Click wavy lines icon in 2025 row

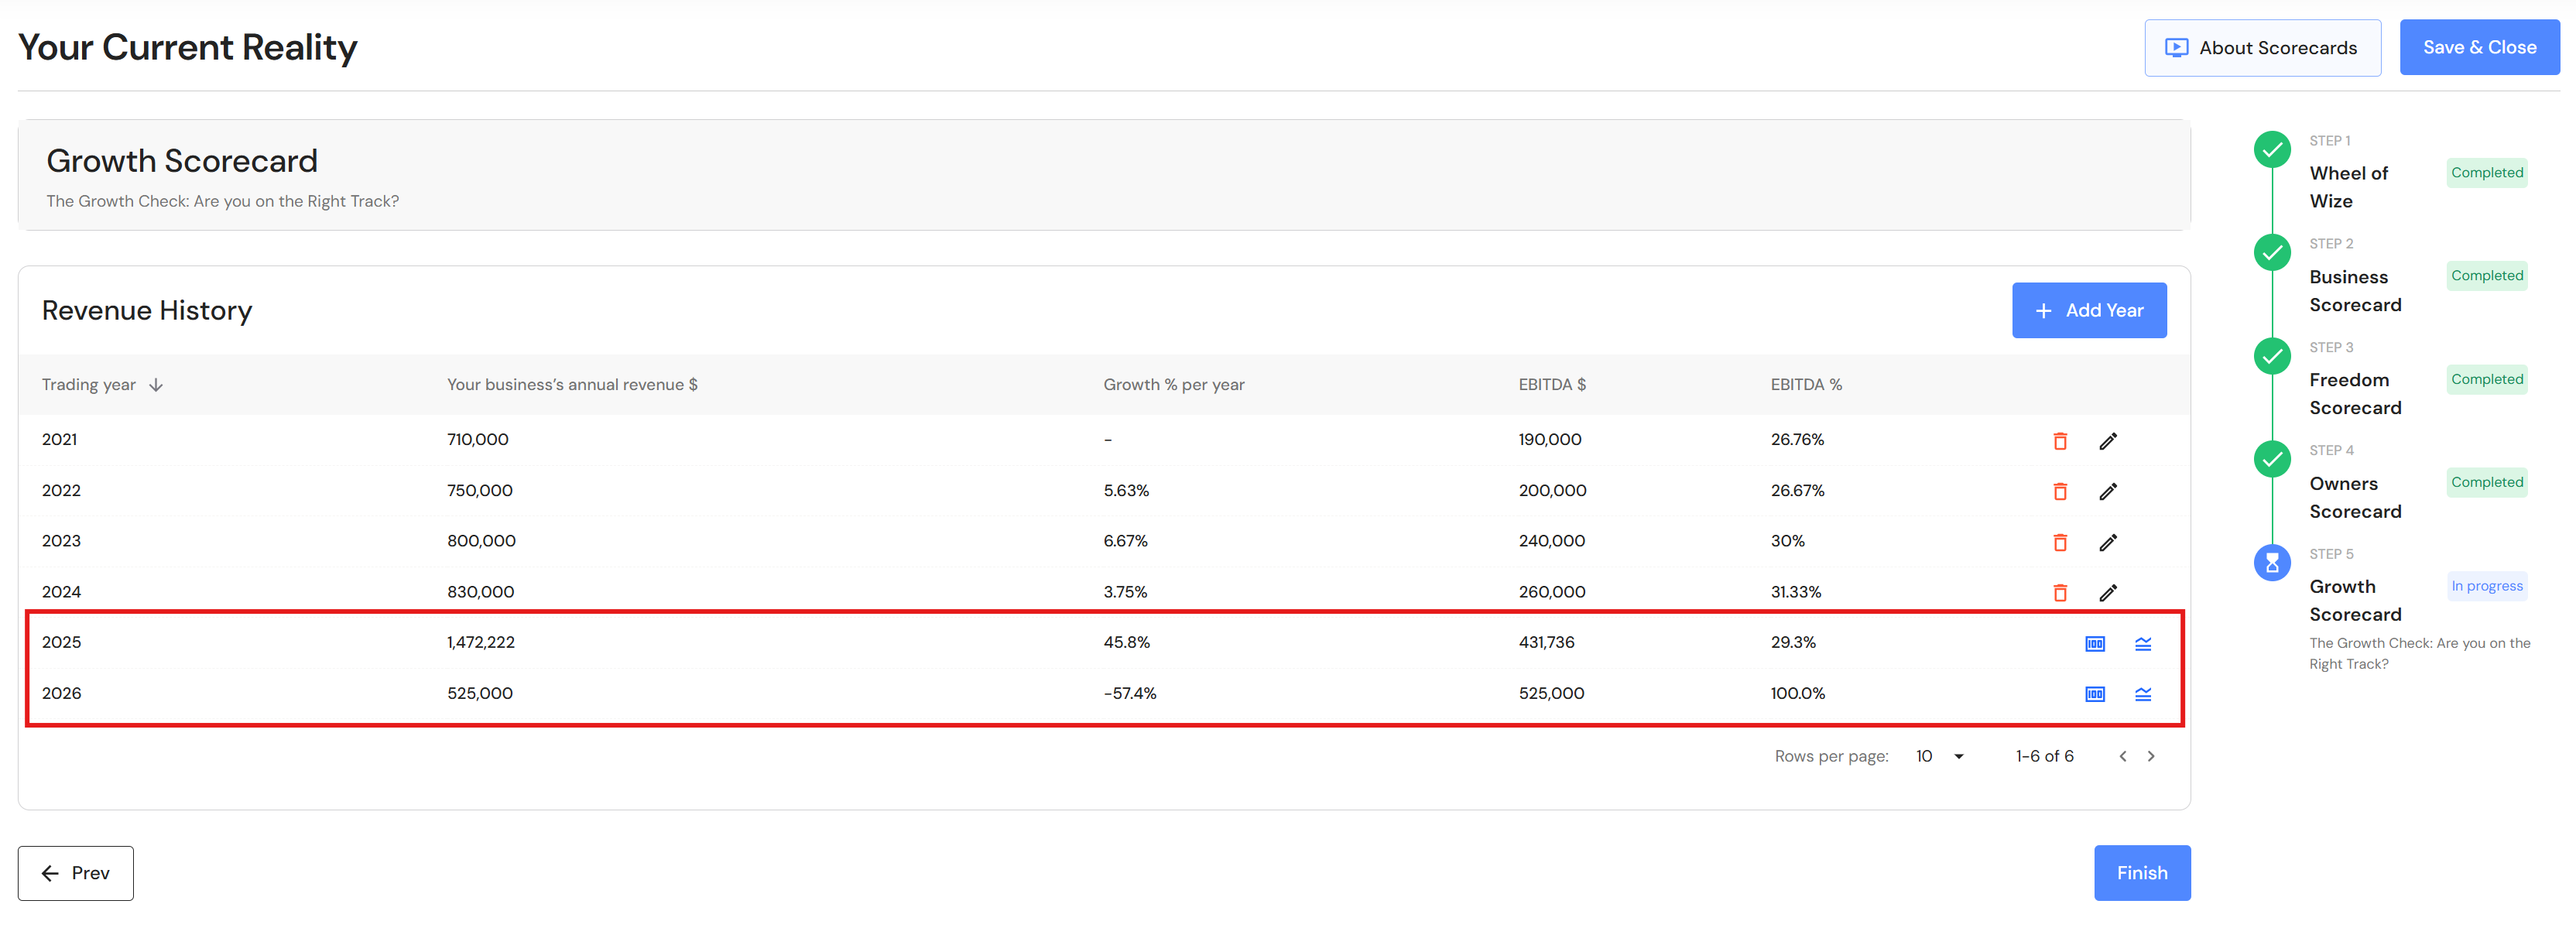(x=2142, y=644)
